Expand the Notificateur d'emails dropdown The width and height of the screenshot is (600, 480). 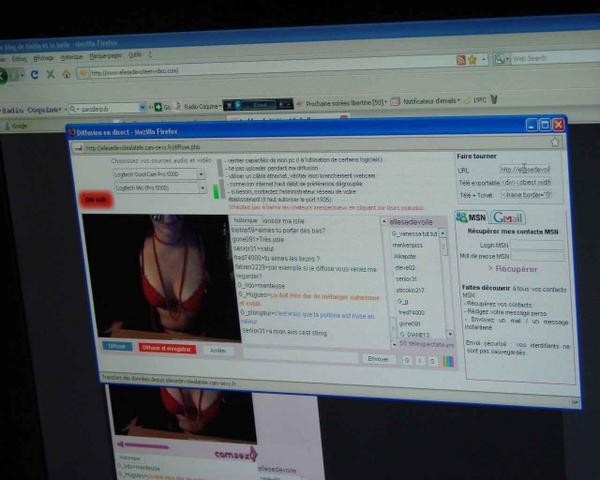pyautogui.click(x=458, y=100)
